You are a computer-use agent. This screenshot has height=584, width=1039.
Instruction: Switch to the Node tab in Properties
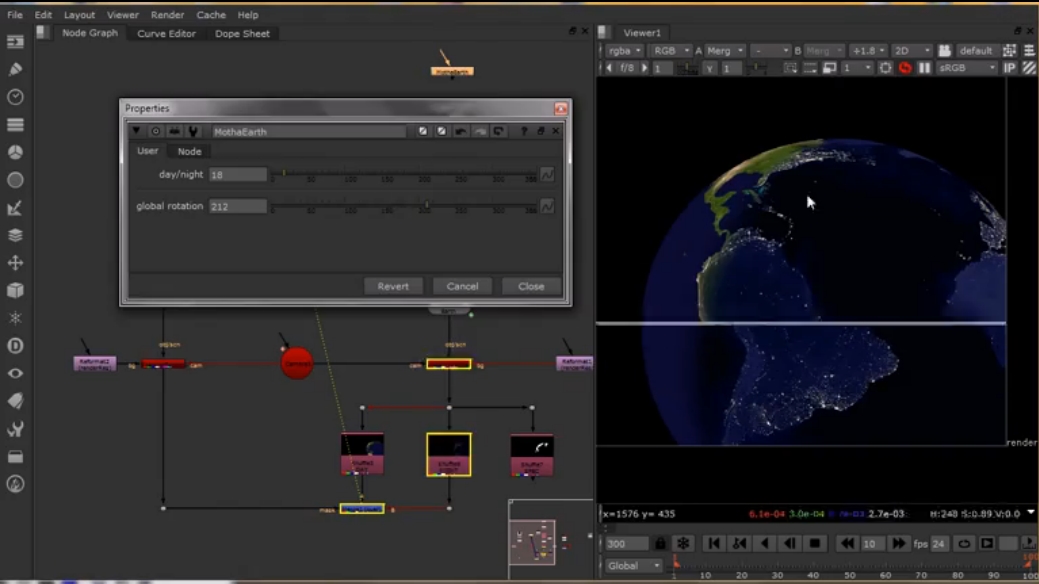pyautogui.click(x=190, y=151)
